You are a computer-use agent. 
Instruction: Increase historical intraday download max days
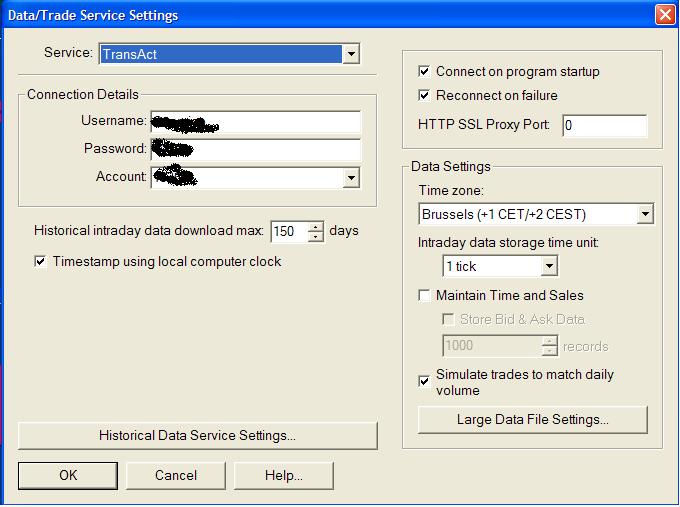(x=316, y=227)
